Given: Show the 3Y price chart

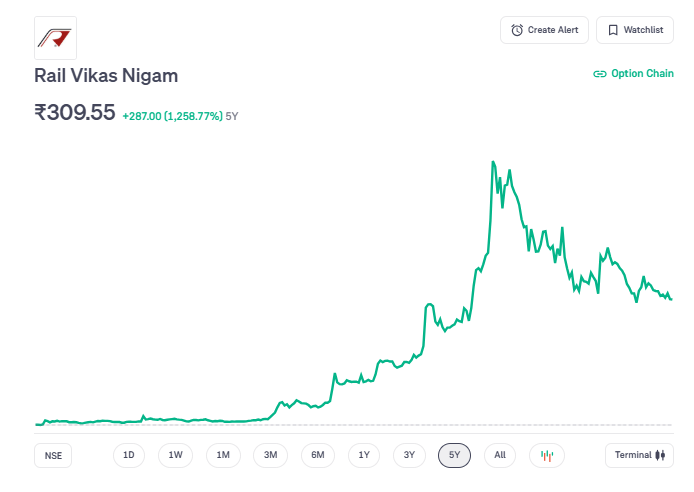Looking at the screenshot, I should [x=409, y=455].
